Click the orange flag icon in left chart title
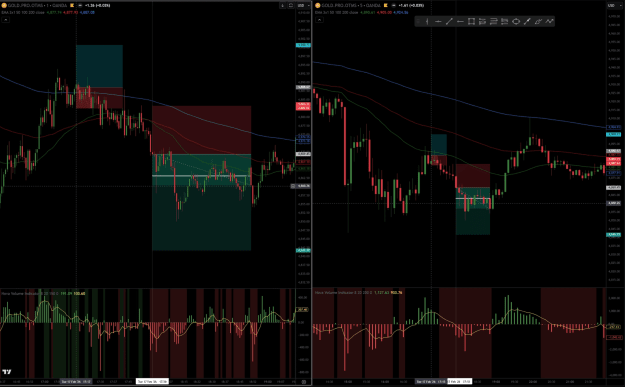The image size is (625, 387). point(72,6)
